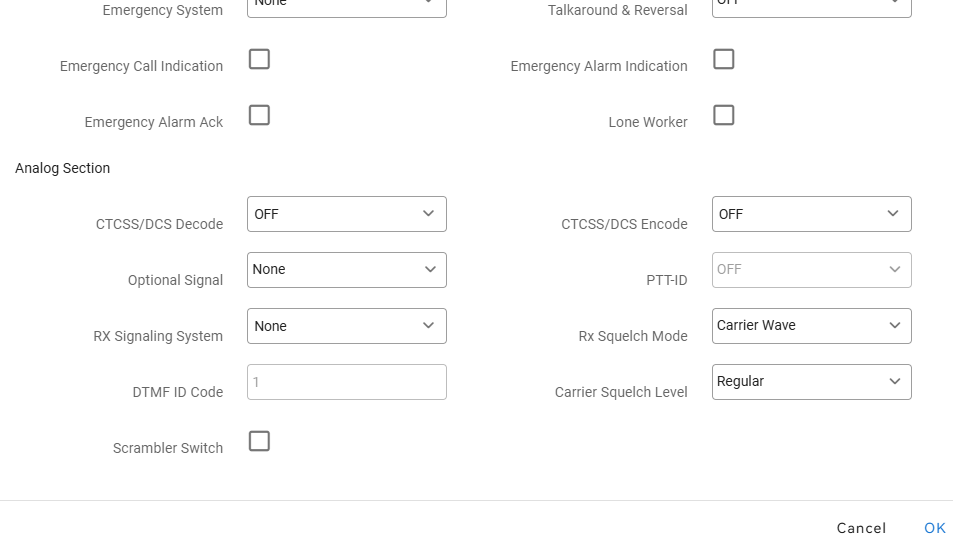Click the chevron arrow in Rx Squelch Mode
This screenshot has width=953, height=545.
(894, 326)
